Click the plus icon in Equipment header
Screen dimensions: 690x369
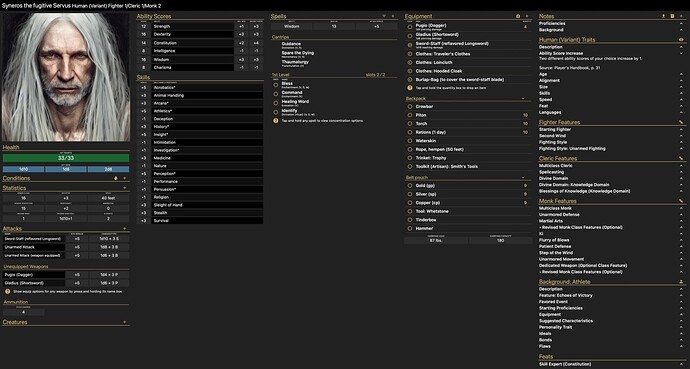tap(527, 16)
